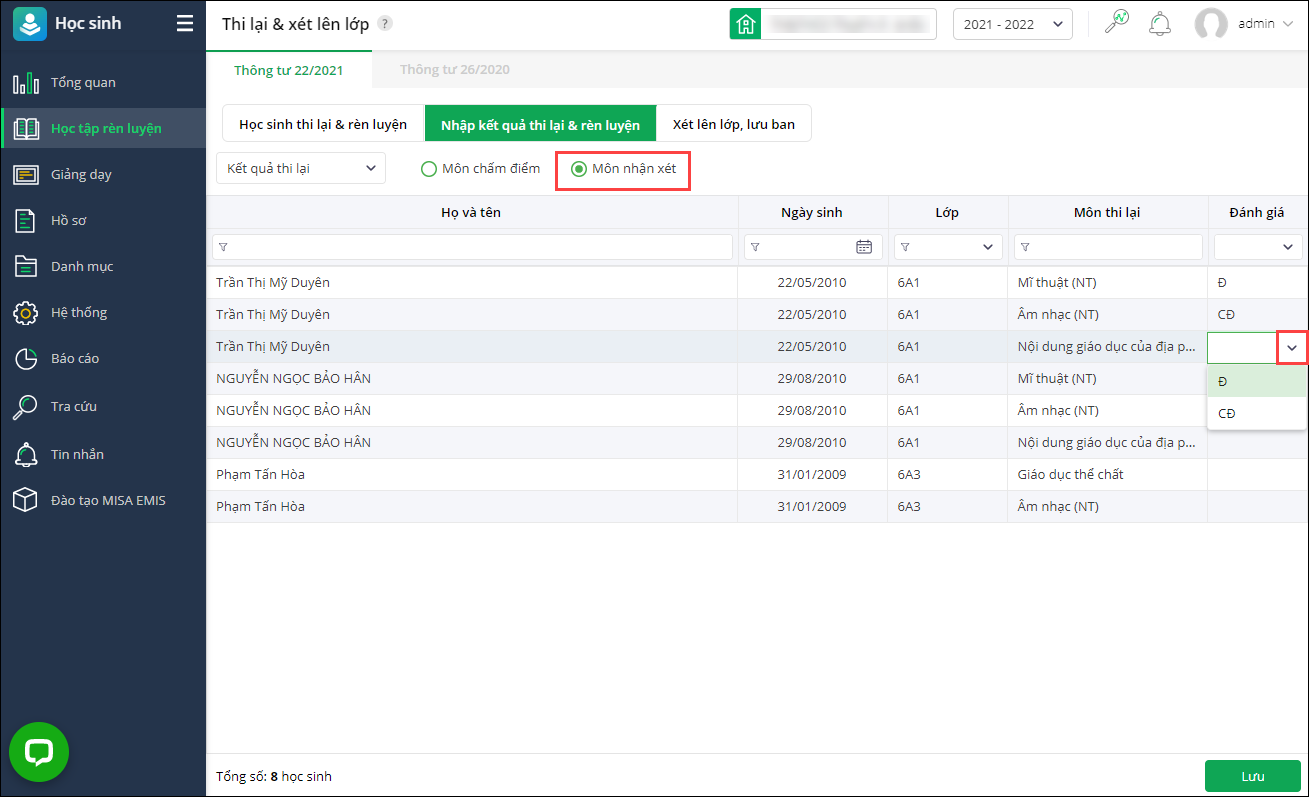Click the admin user avatar
The width and height of the screenshot is (1309, 797).
pyautogui.click(x=1211, y=24)
